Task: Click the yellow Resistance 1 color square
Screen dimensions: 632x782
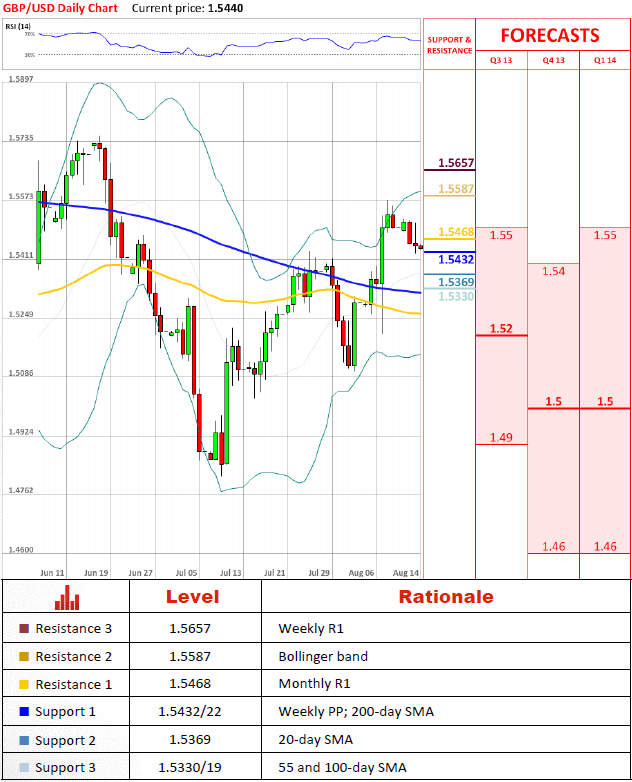Action: (x=24, y=685)
